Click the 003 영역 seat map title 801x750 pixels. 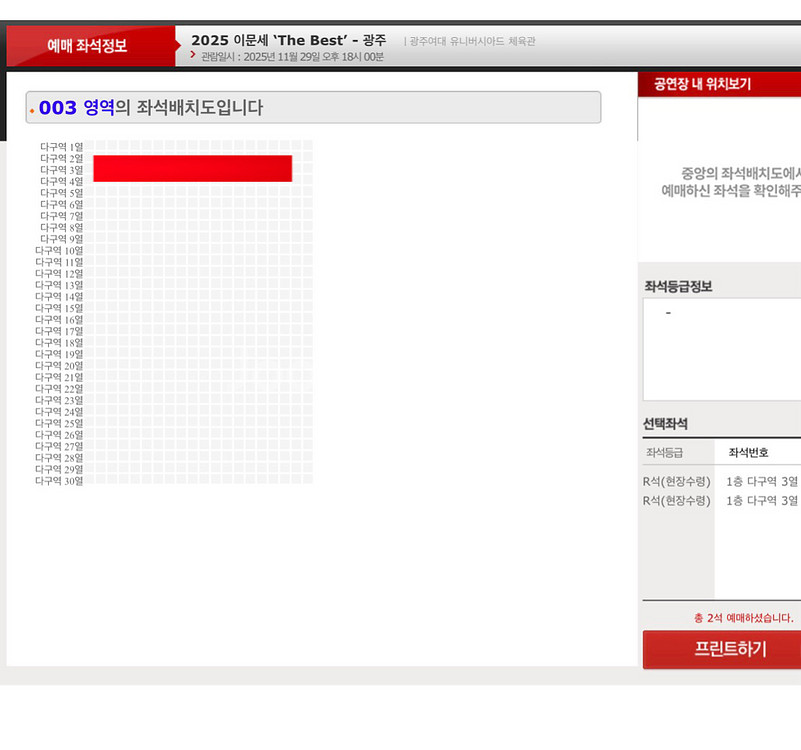pyautogui.click(x=150, y=107)
